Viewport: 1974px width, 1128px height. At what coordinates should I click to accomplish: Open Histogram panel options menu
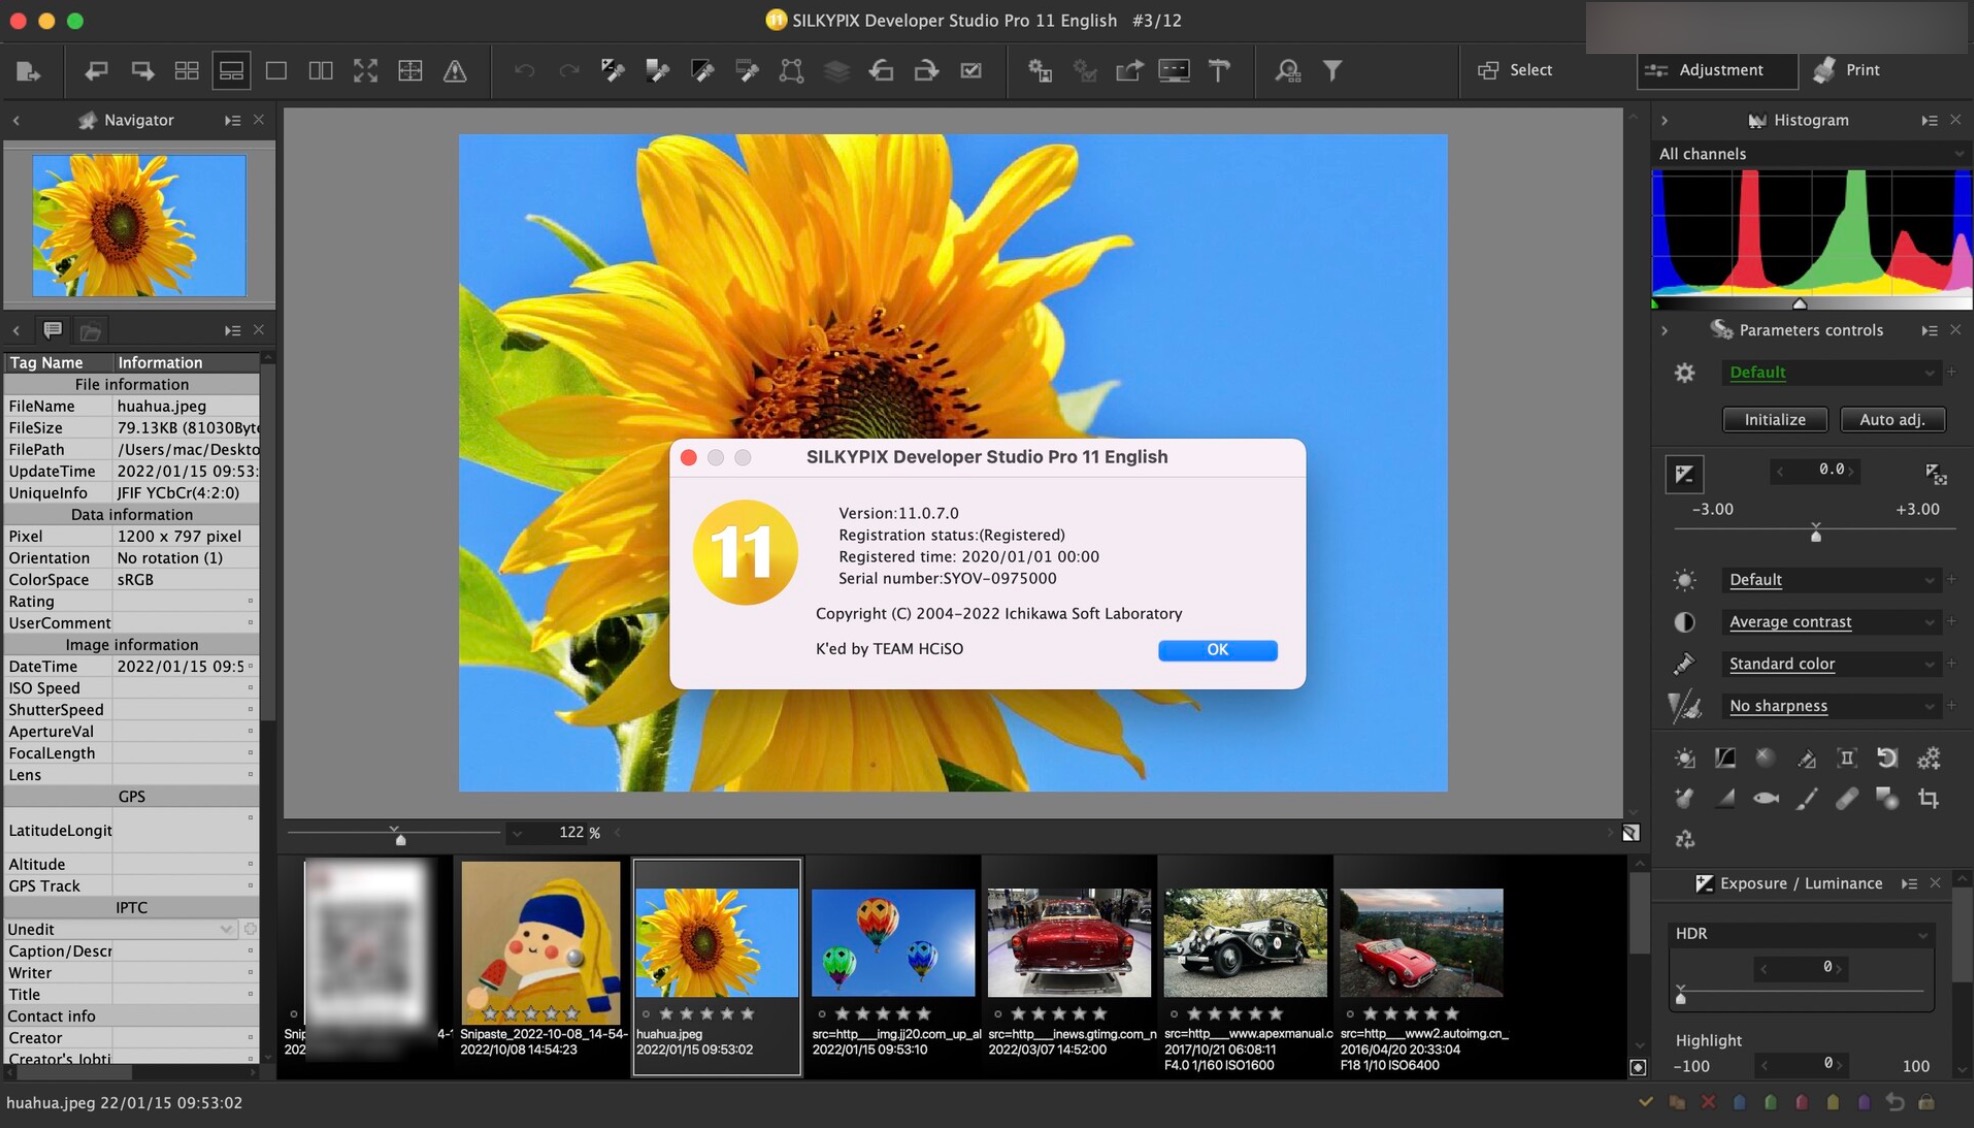coord(1929,120)
